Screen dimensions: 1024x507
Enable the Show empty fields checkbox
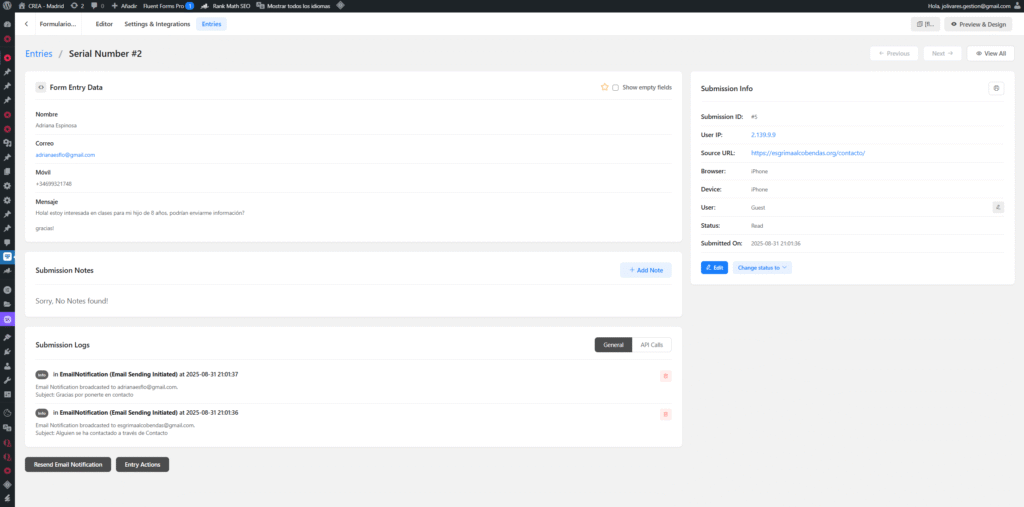pos(615,88)
